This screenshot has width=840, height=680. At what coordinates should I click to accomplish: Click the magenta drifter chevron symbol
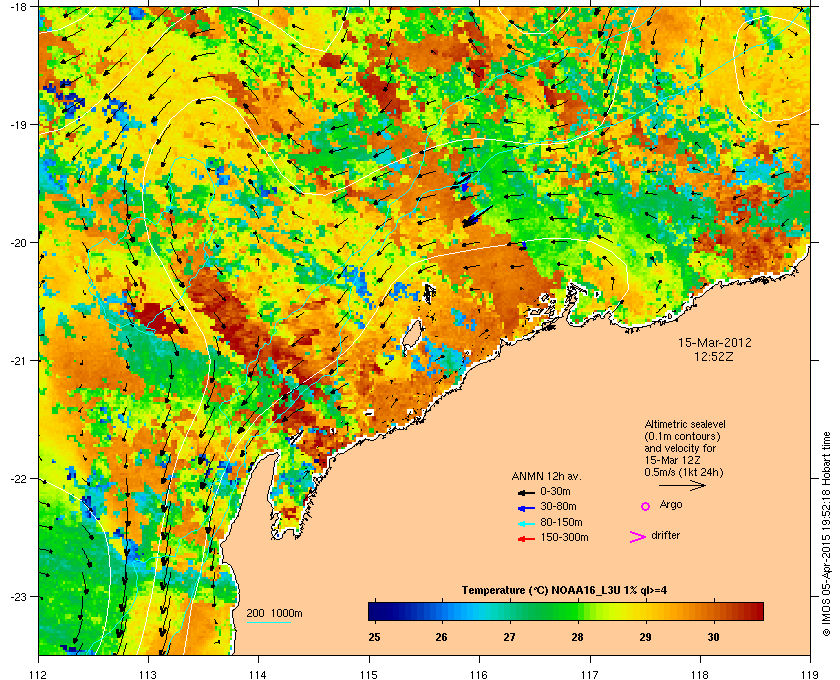click(x=638, y=537)
